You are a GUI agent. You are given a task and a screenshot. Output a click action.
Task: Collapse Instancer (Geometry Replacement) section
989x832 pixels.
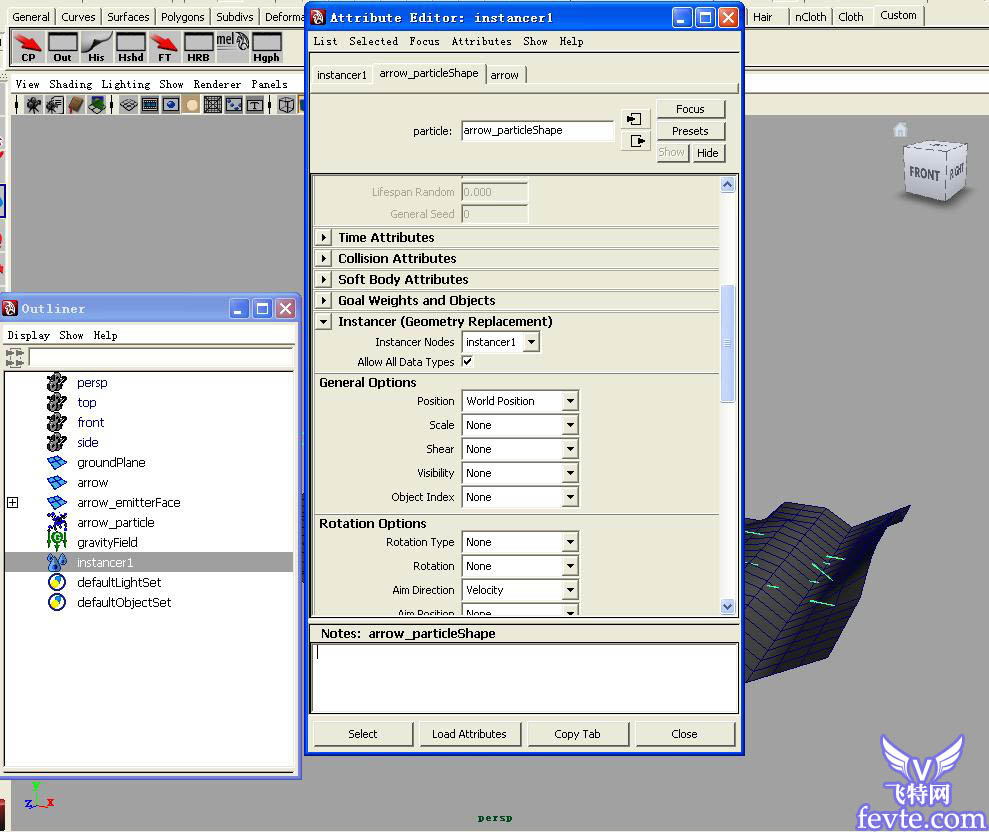coord(324,321)
